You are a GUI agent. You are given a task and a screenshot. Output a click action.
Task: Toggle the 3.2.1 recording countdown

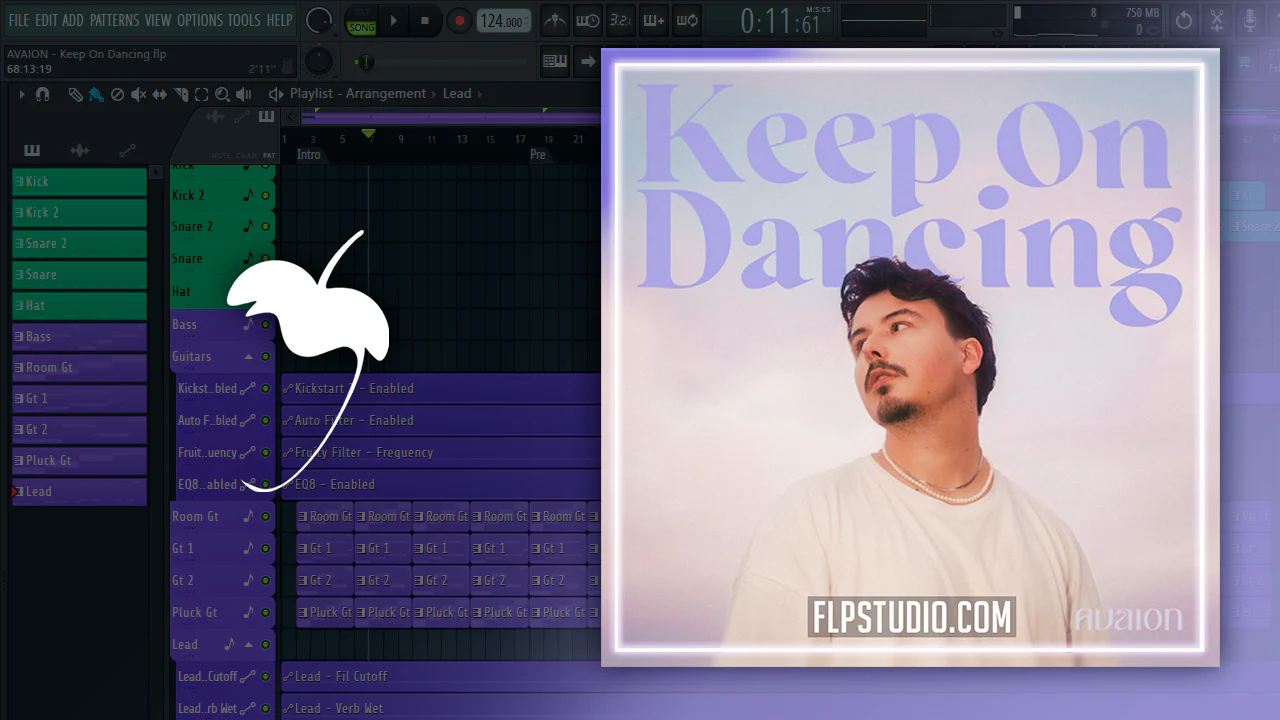tap(620, 20)
